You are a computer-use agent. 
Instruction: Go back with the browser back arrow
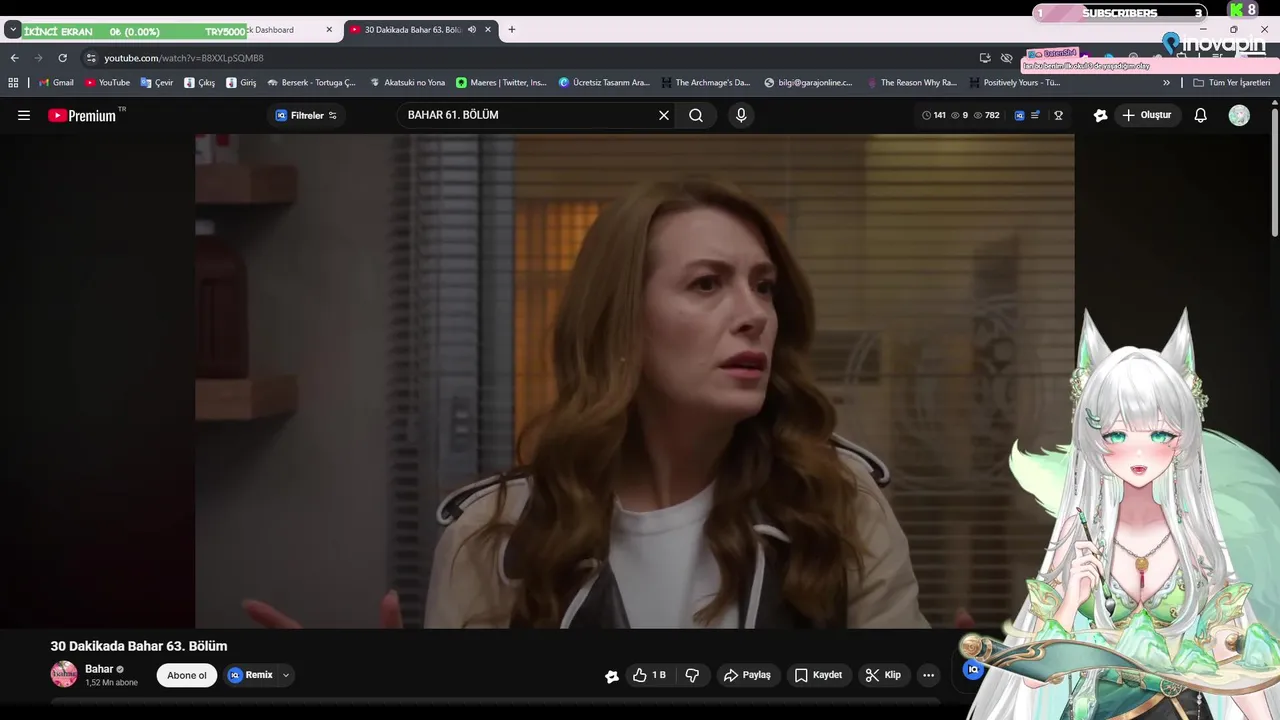click(14, 58)
